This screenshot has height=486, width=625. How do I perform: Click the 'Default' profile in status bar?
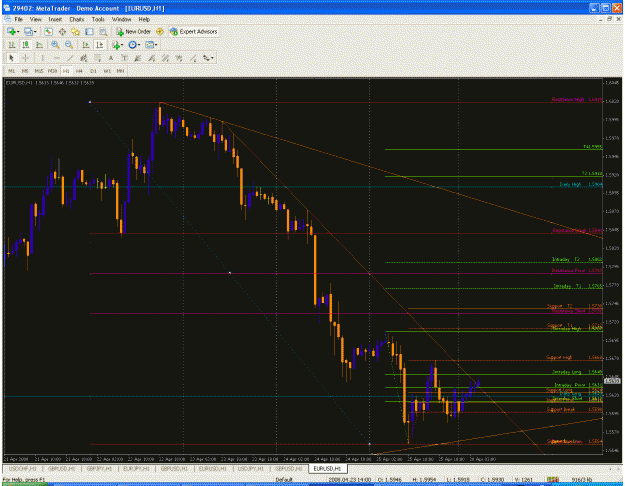[x=284, y=480]
